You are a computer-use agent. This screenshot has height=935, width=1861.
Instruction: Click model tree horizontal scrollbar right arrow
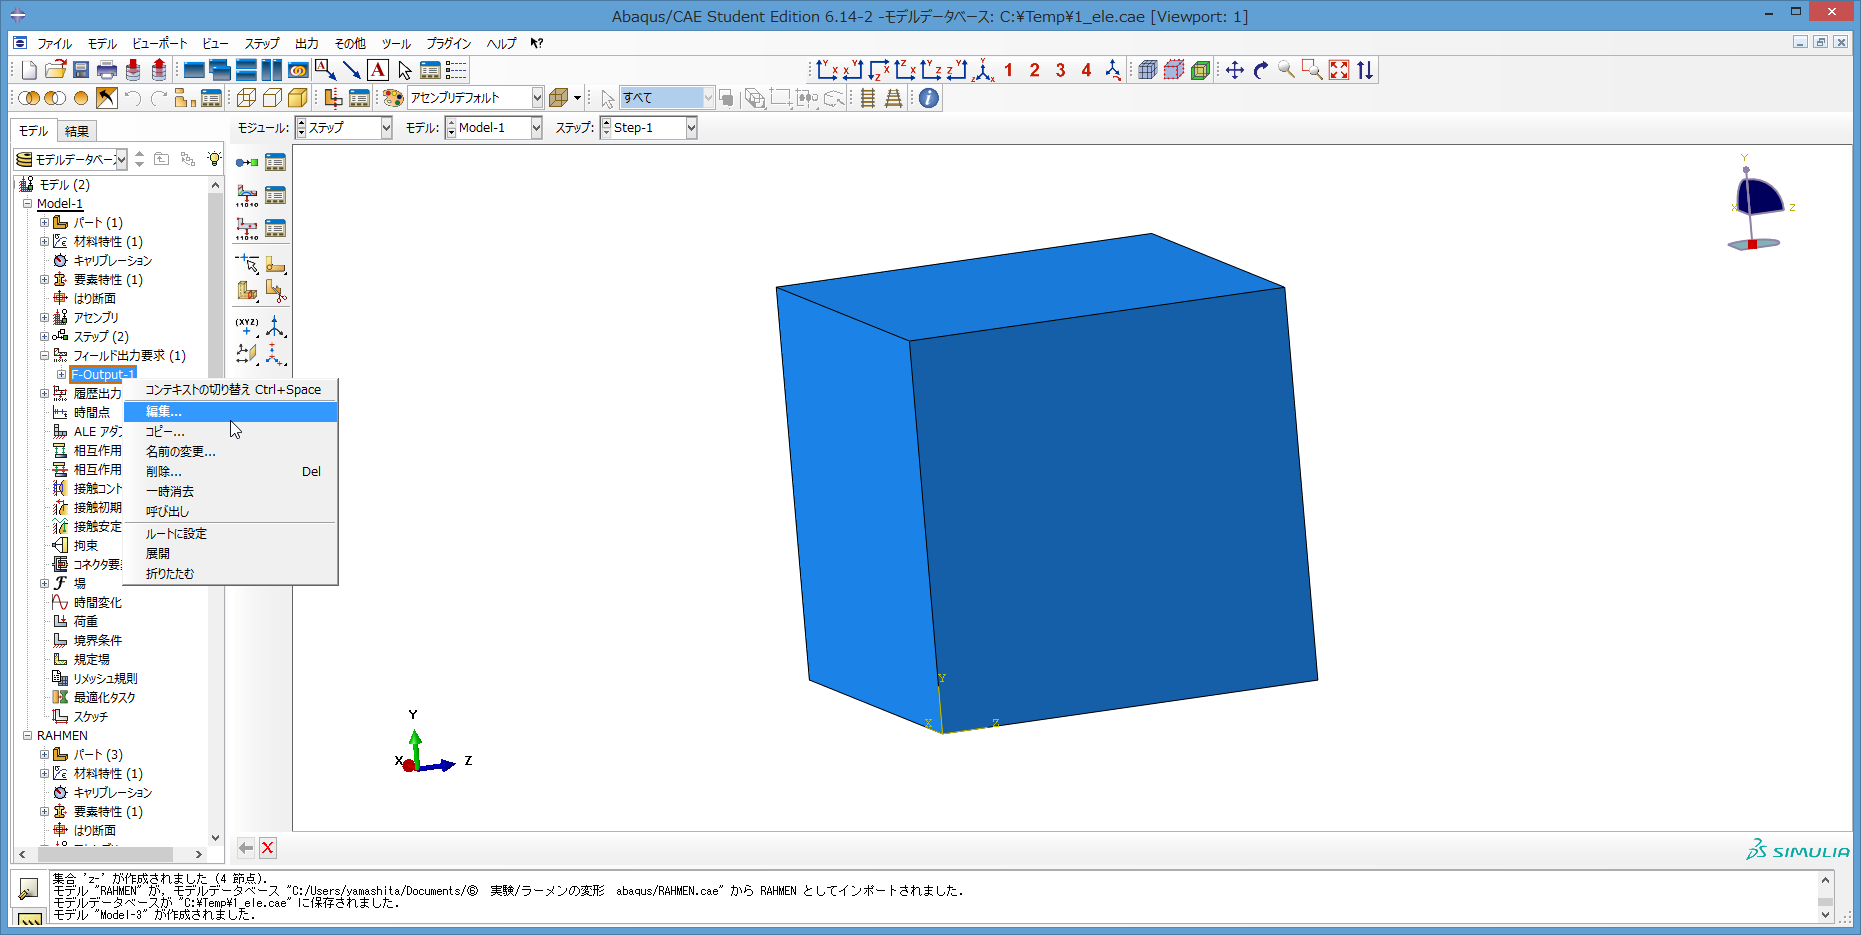tap(198, 855)
